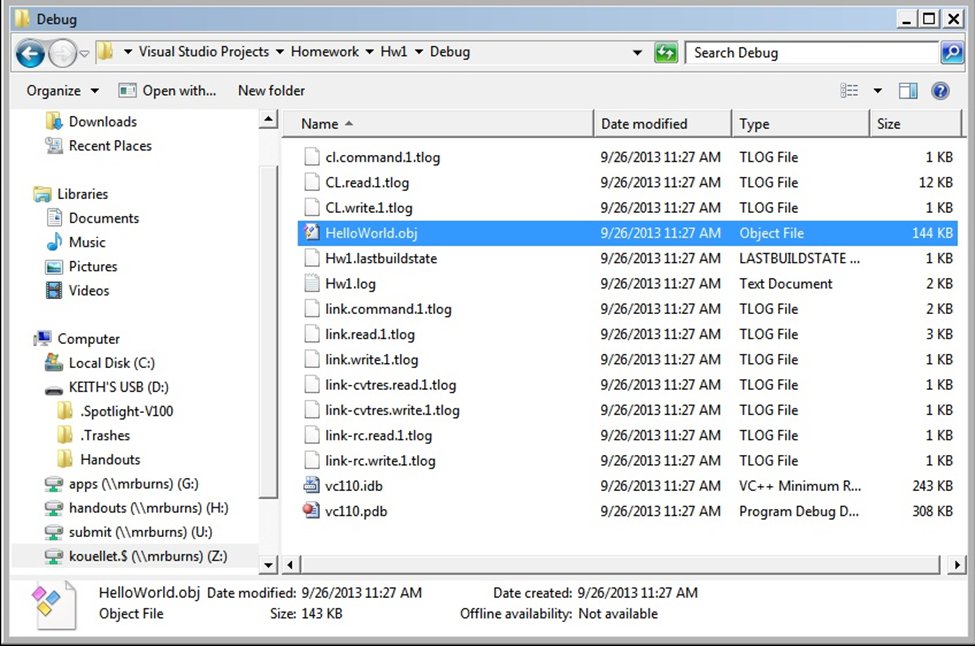Open the Organize menu

click(62, 91)
